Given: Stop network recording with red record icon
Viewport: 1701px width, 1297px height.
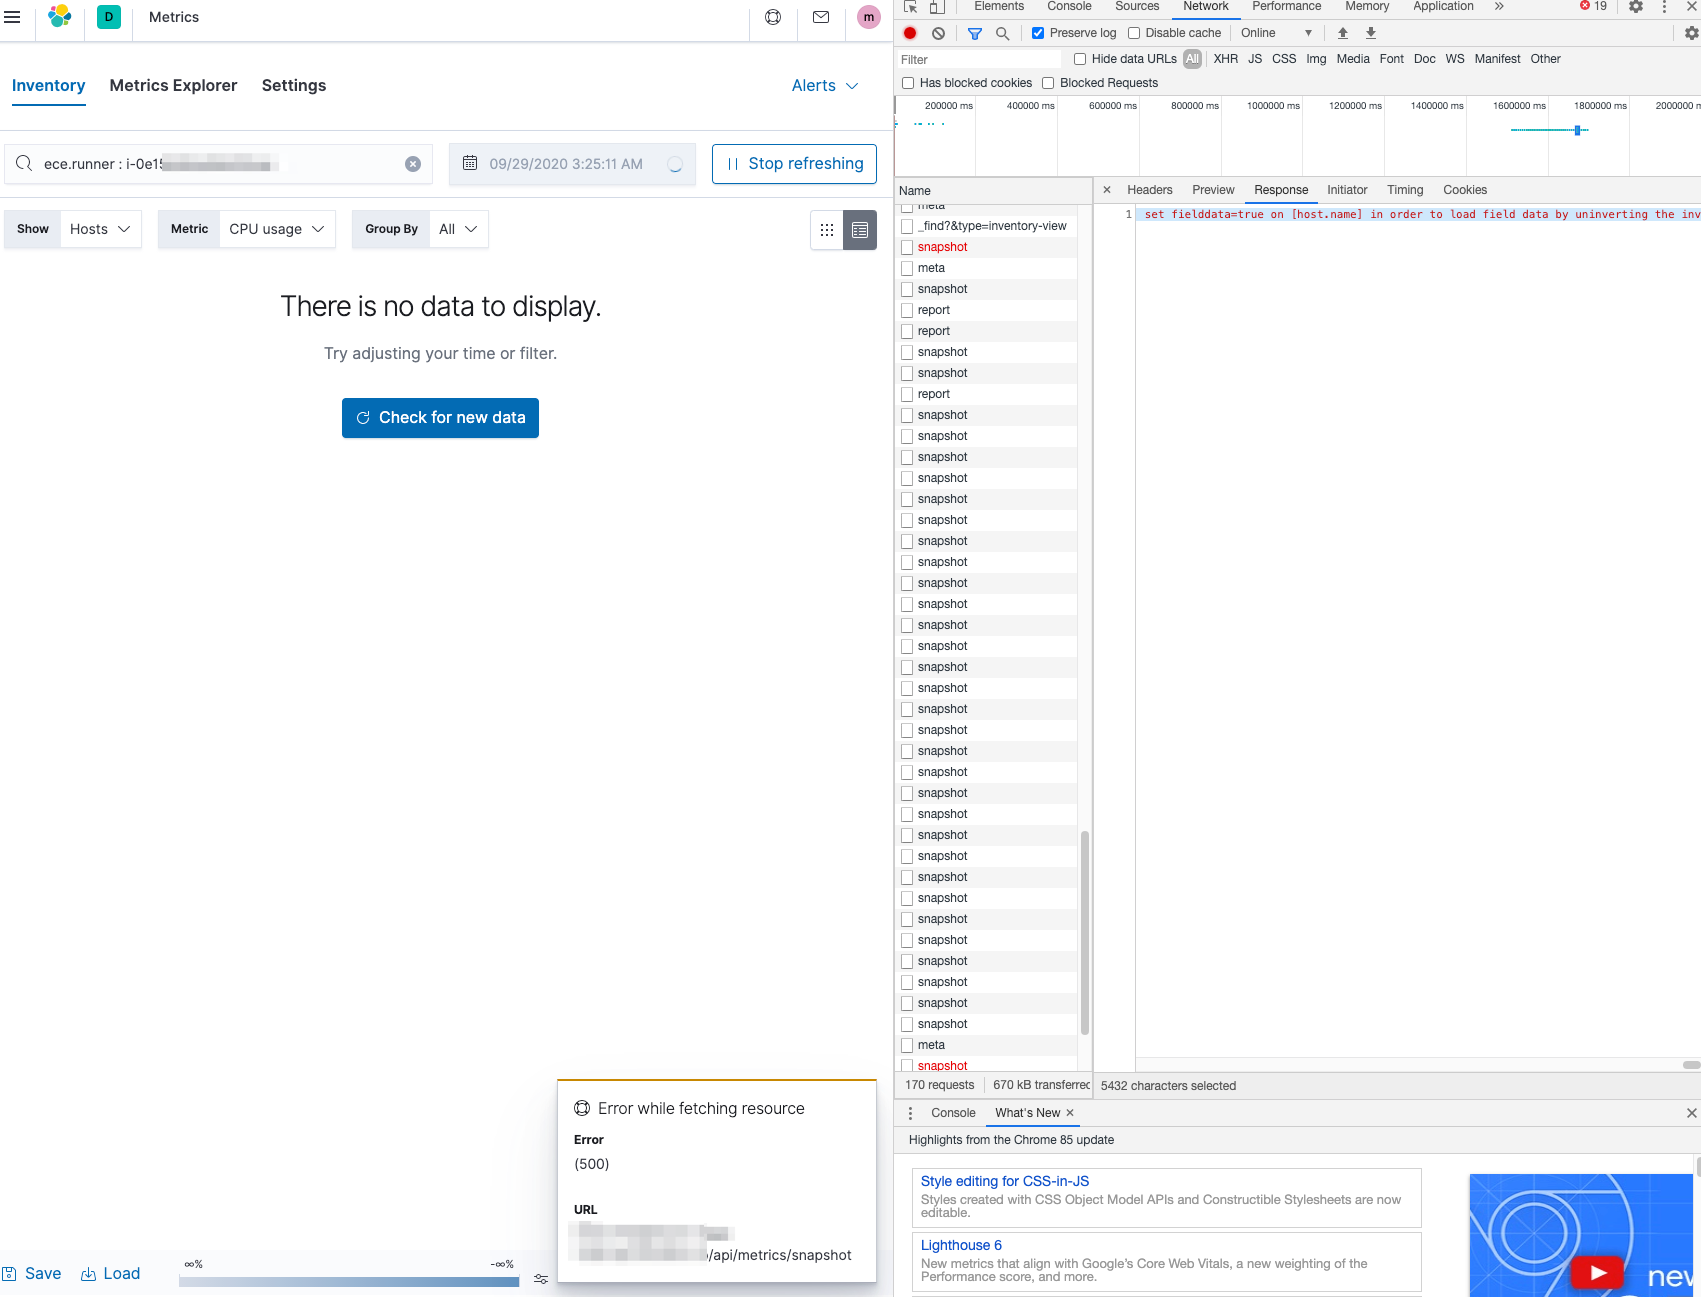Looking at the screenshot, I should [x=909, y=33].
